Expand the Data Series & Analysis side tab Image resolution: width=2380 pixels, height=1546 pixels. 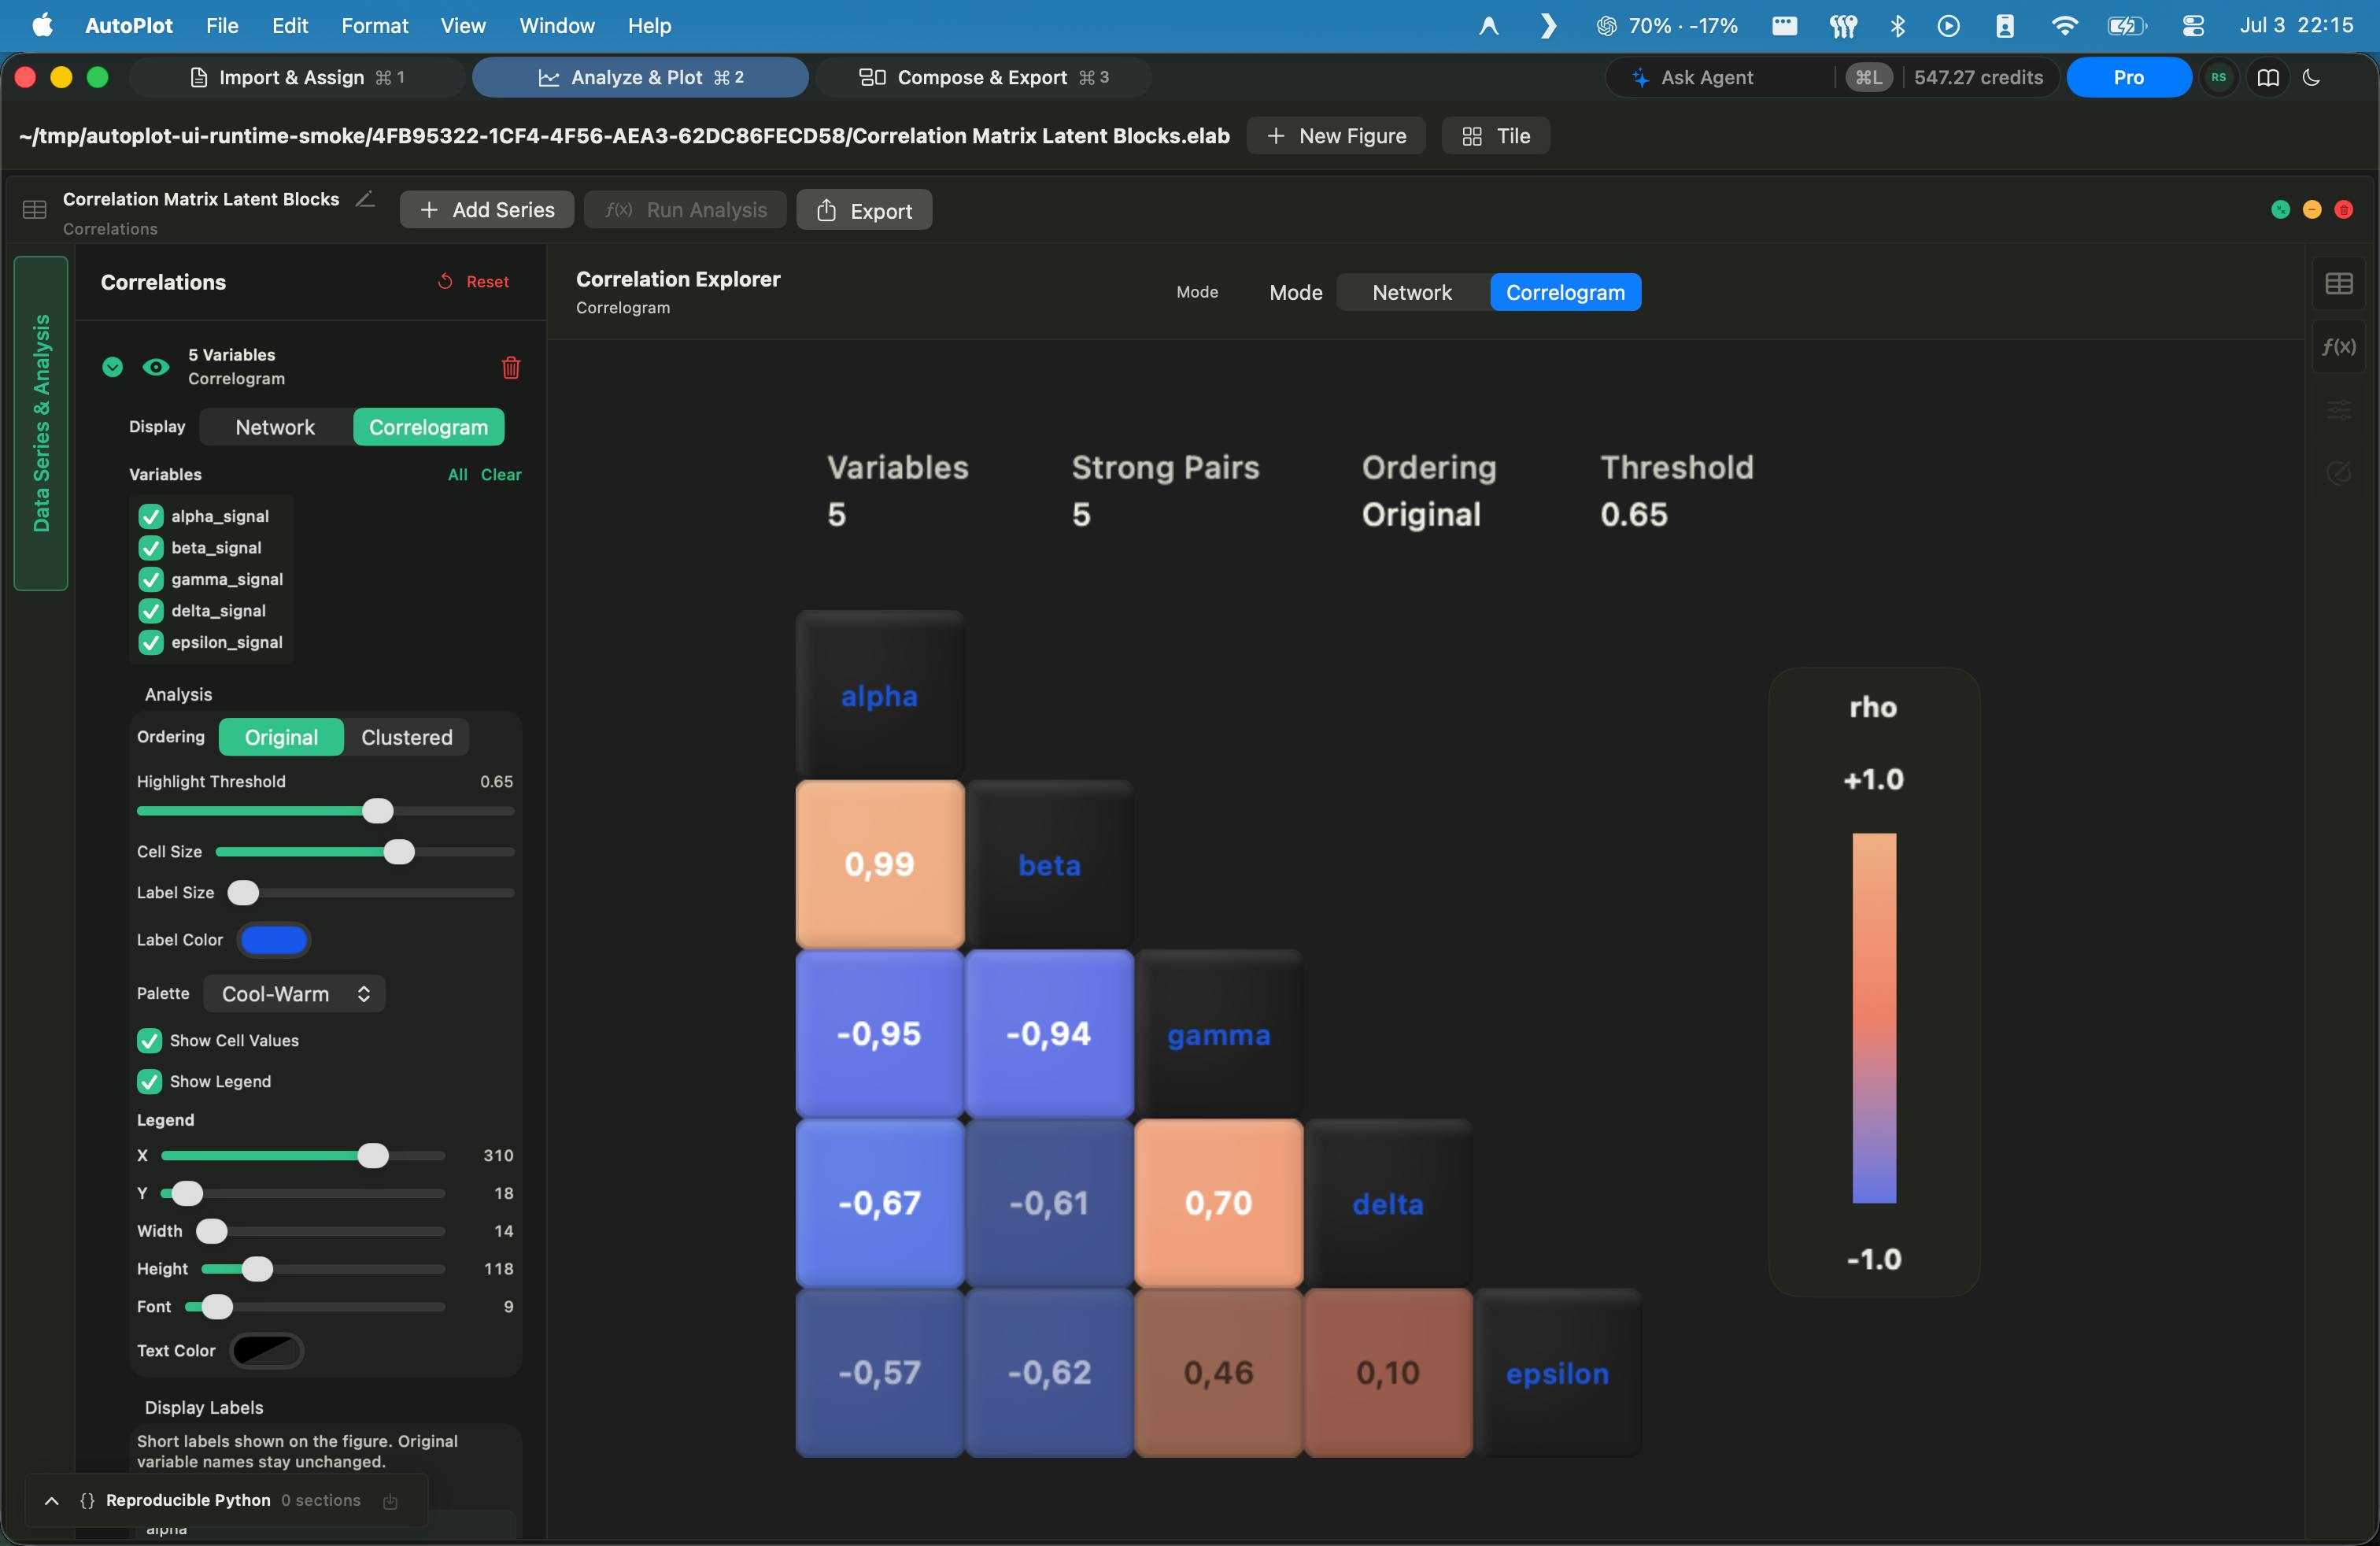pos(41,423)
